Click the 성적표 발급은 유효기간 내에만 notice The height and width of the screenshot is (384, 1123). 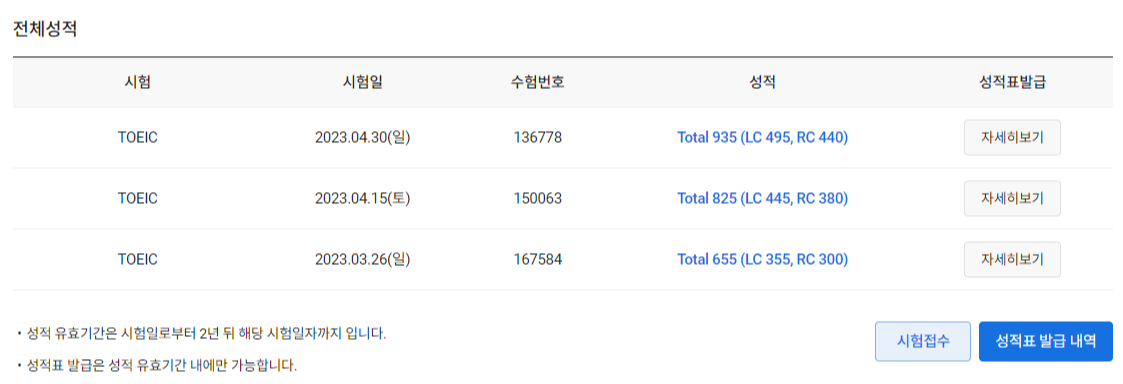(x=161, y=366)
